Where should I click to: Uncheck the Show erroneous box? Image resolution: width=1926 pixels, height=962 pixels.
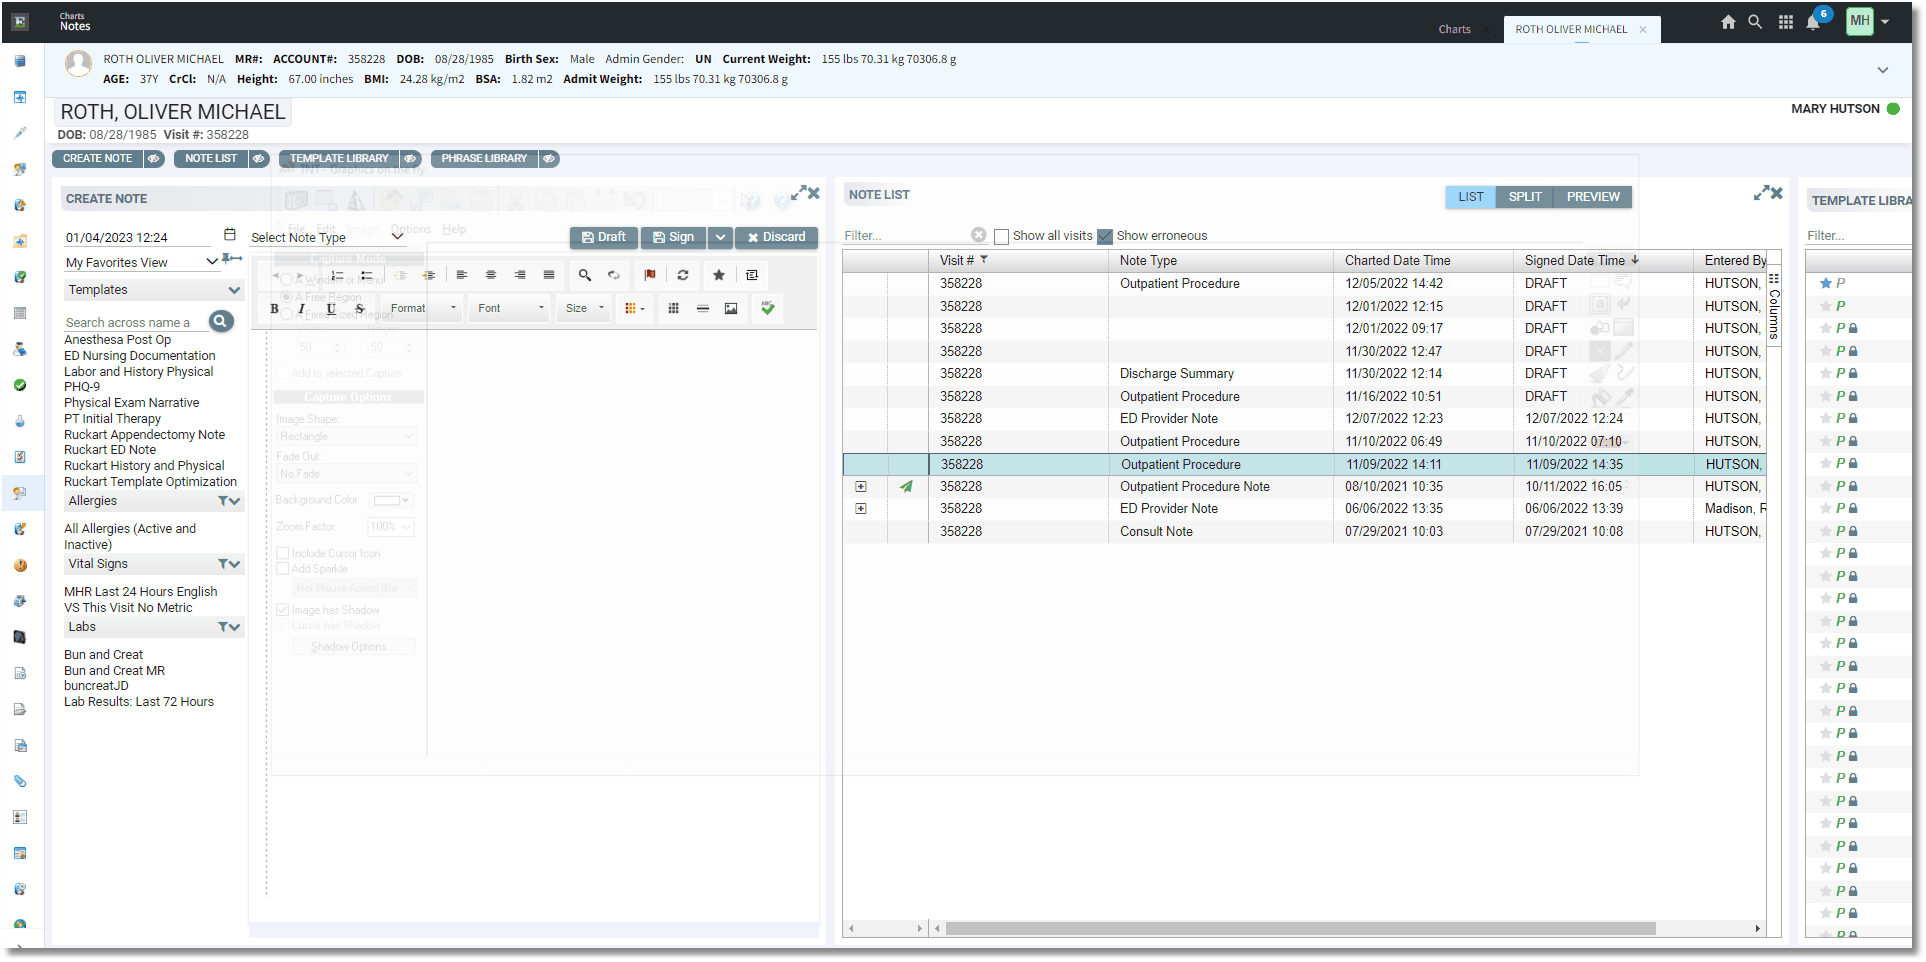pyautogui.click(x=1105, y=237)
